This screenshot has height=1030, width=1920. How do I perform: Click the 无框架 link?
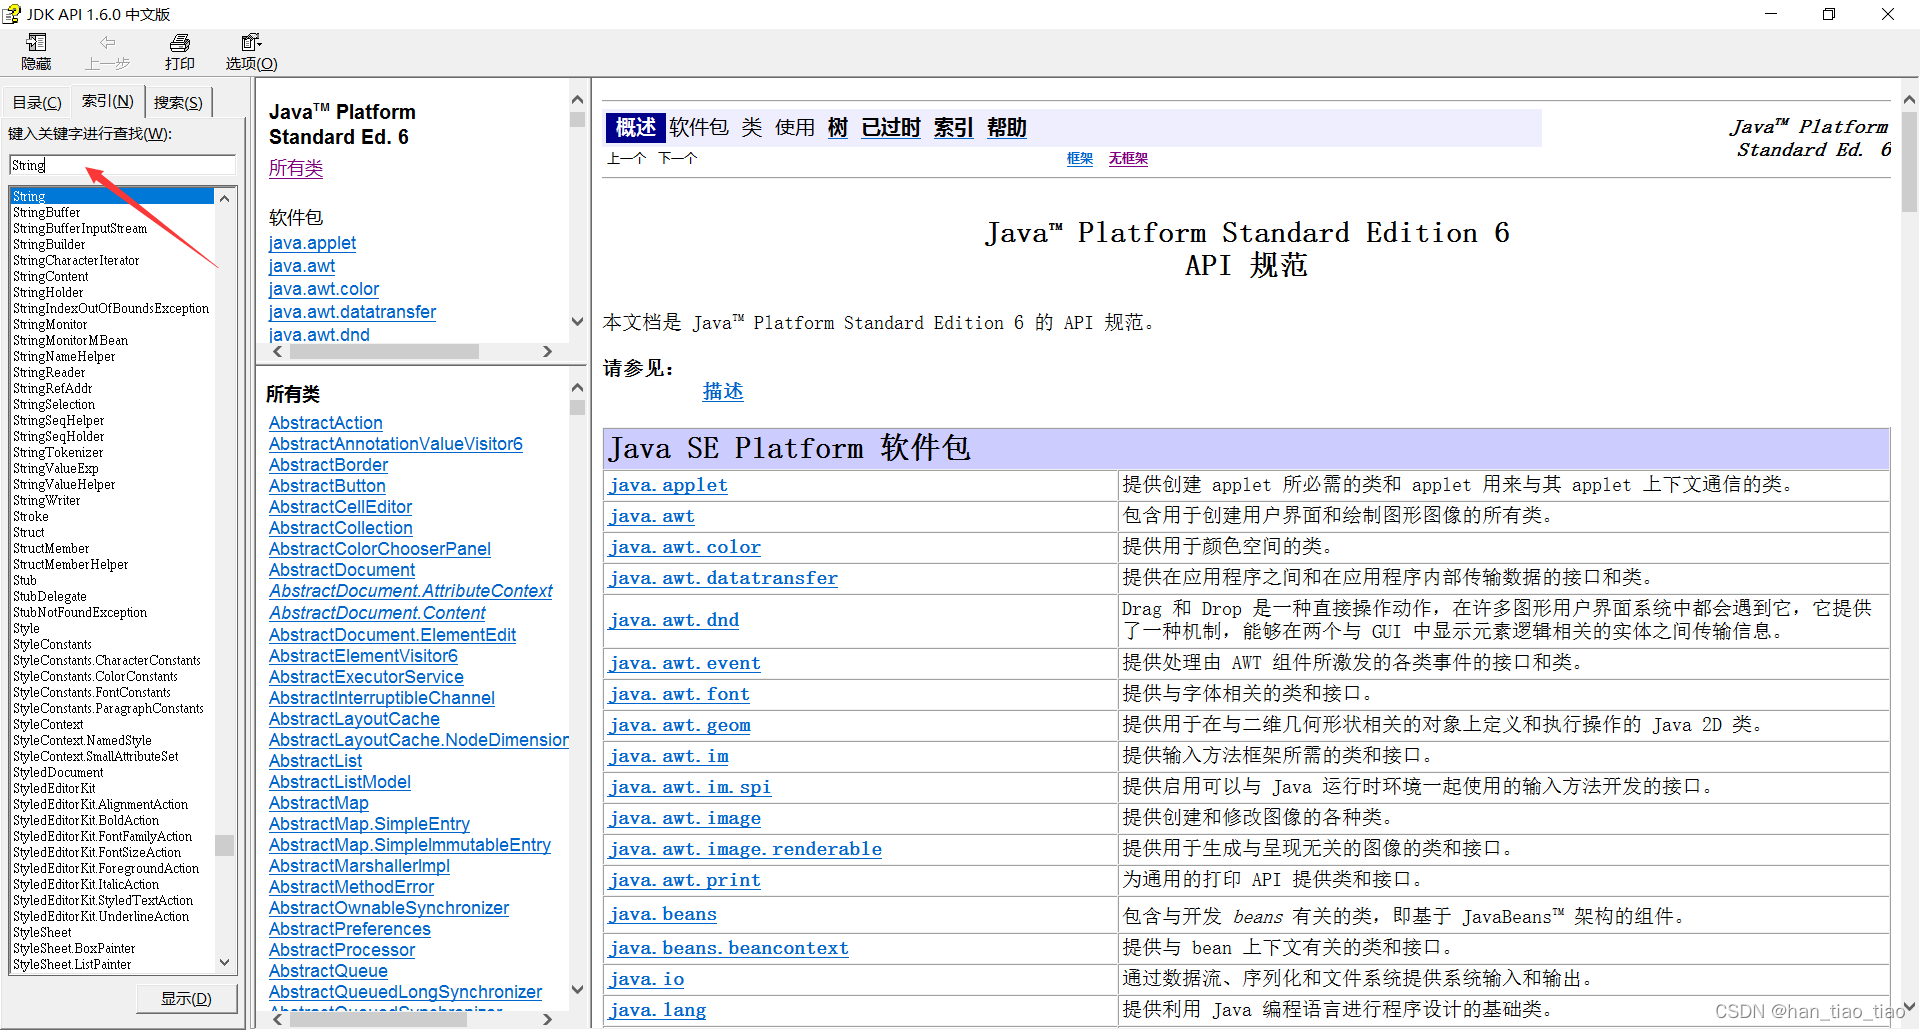click(x=1128, y=158)
